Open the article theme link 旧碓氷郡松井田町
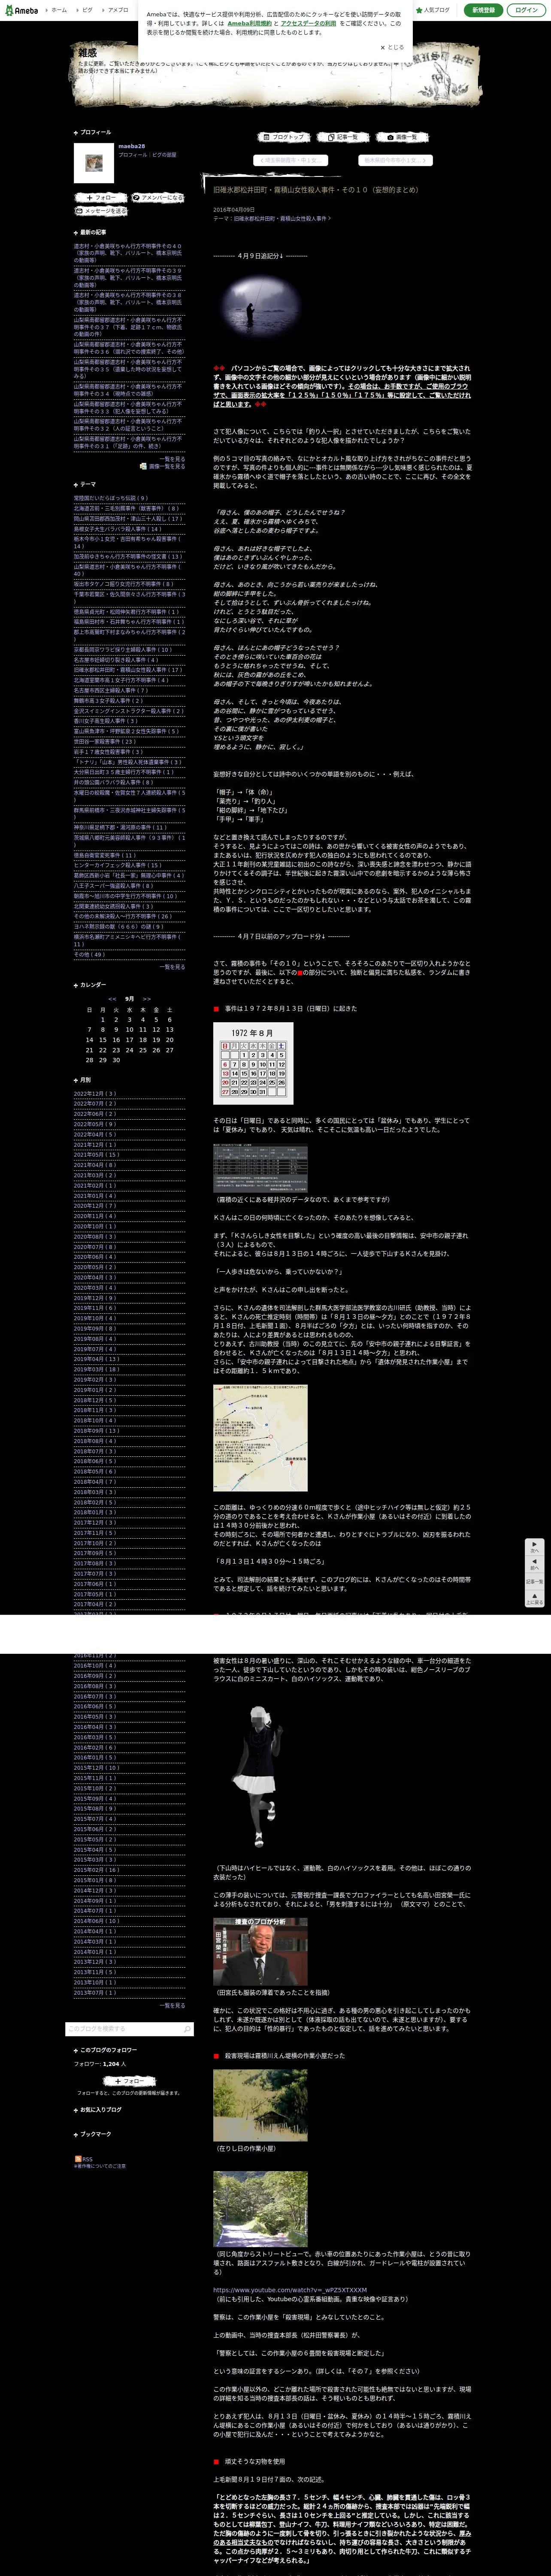 coord(282,218)
